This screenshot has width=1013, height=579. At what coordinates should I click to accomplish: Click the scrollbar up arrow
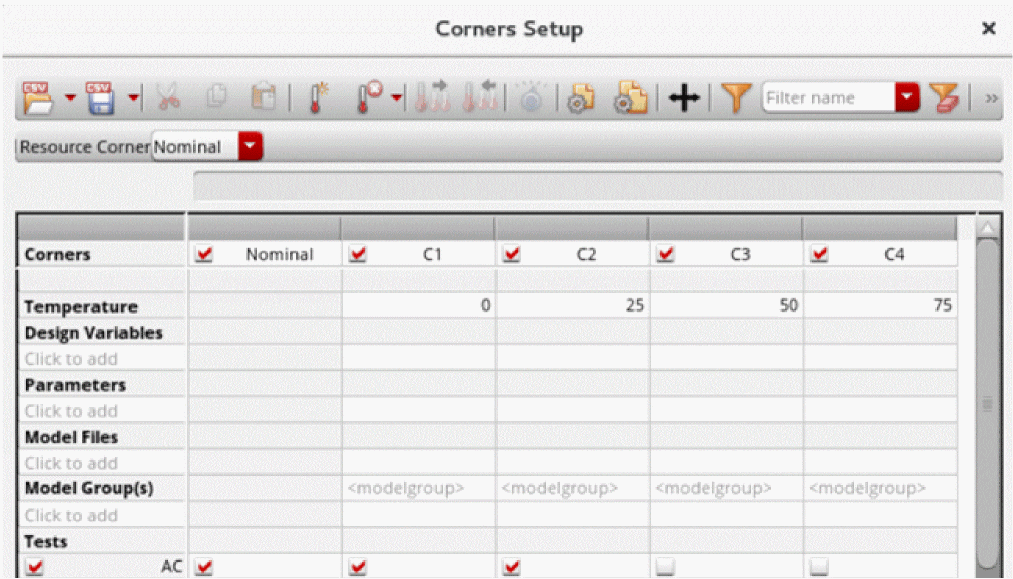pos(987,227)
